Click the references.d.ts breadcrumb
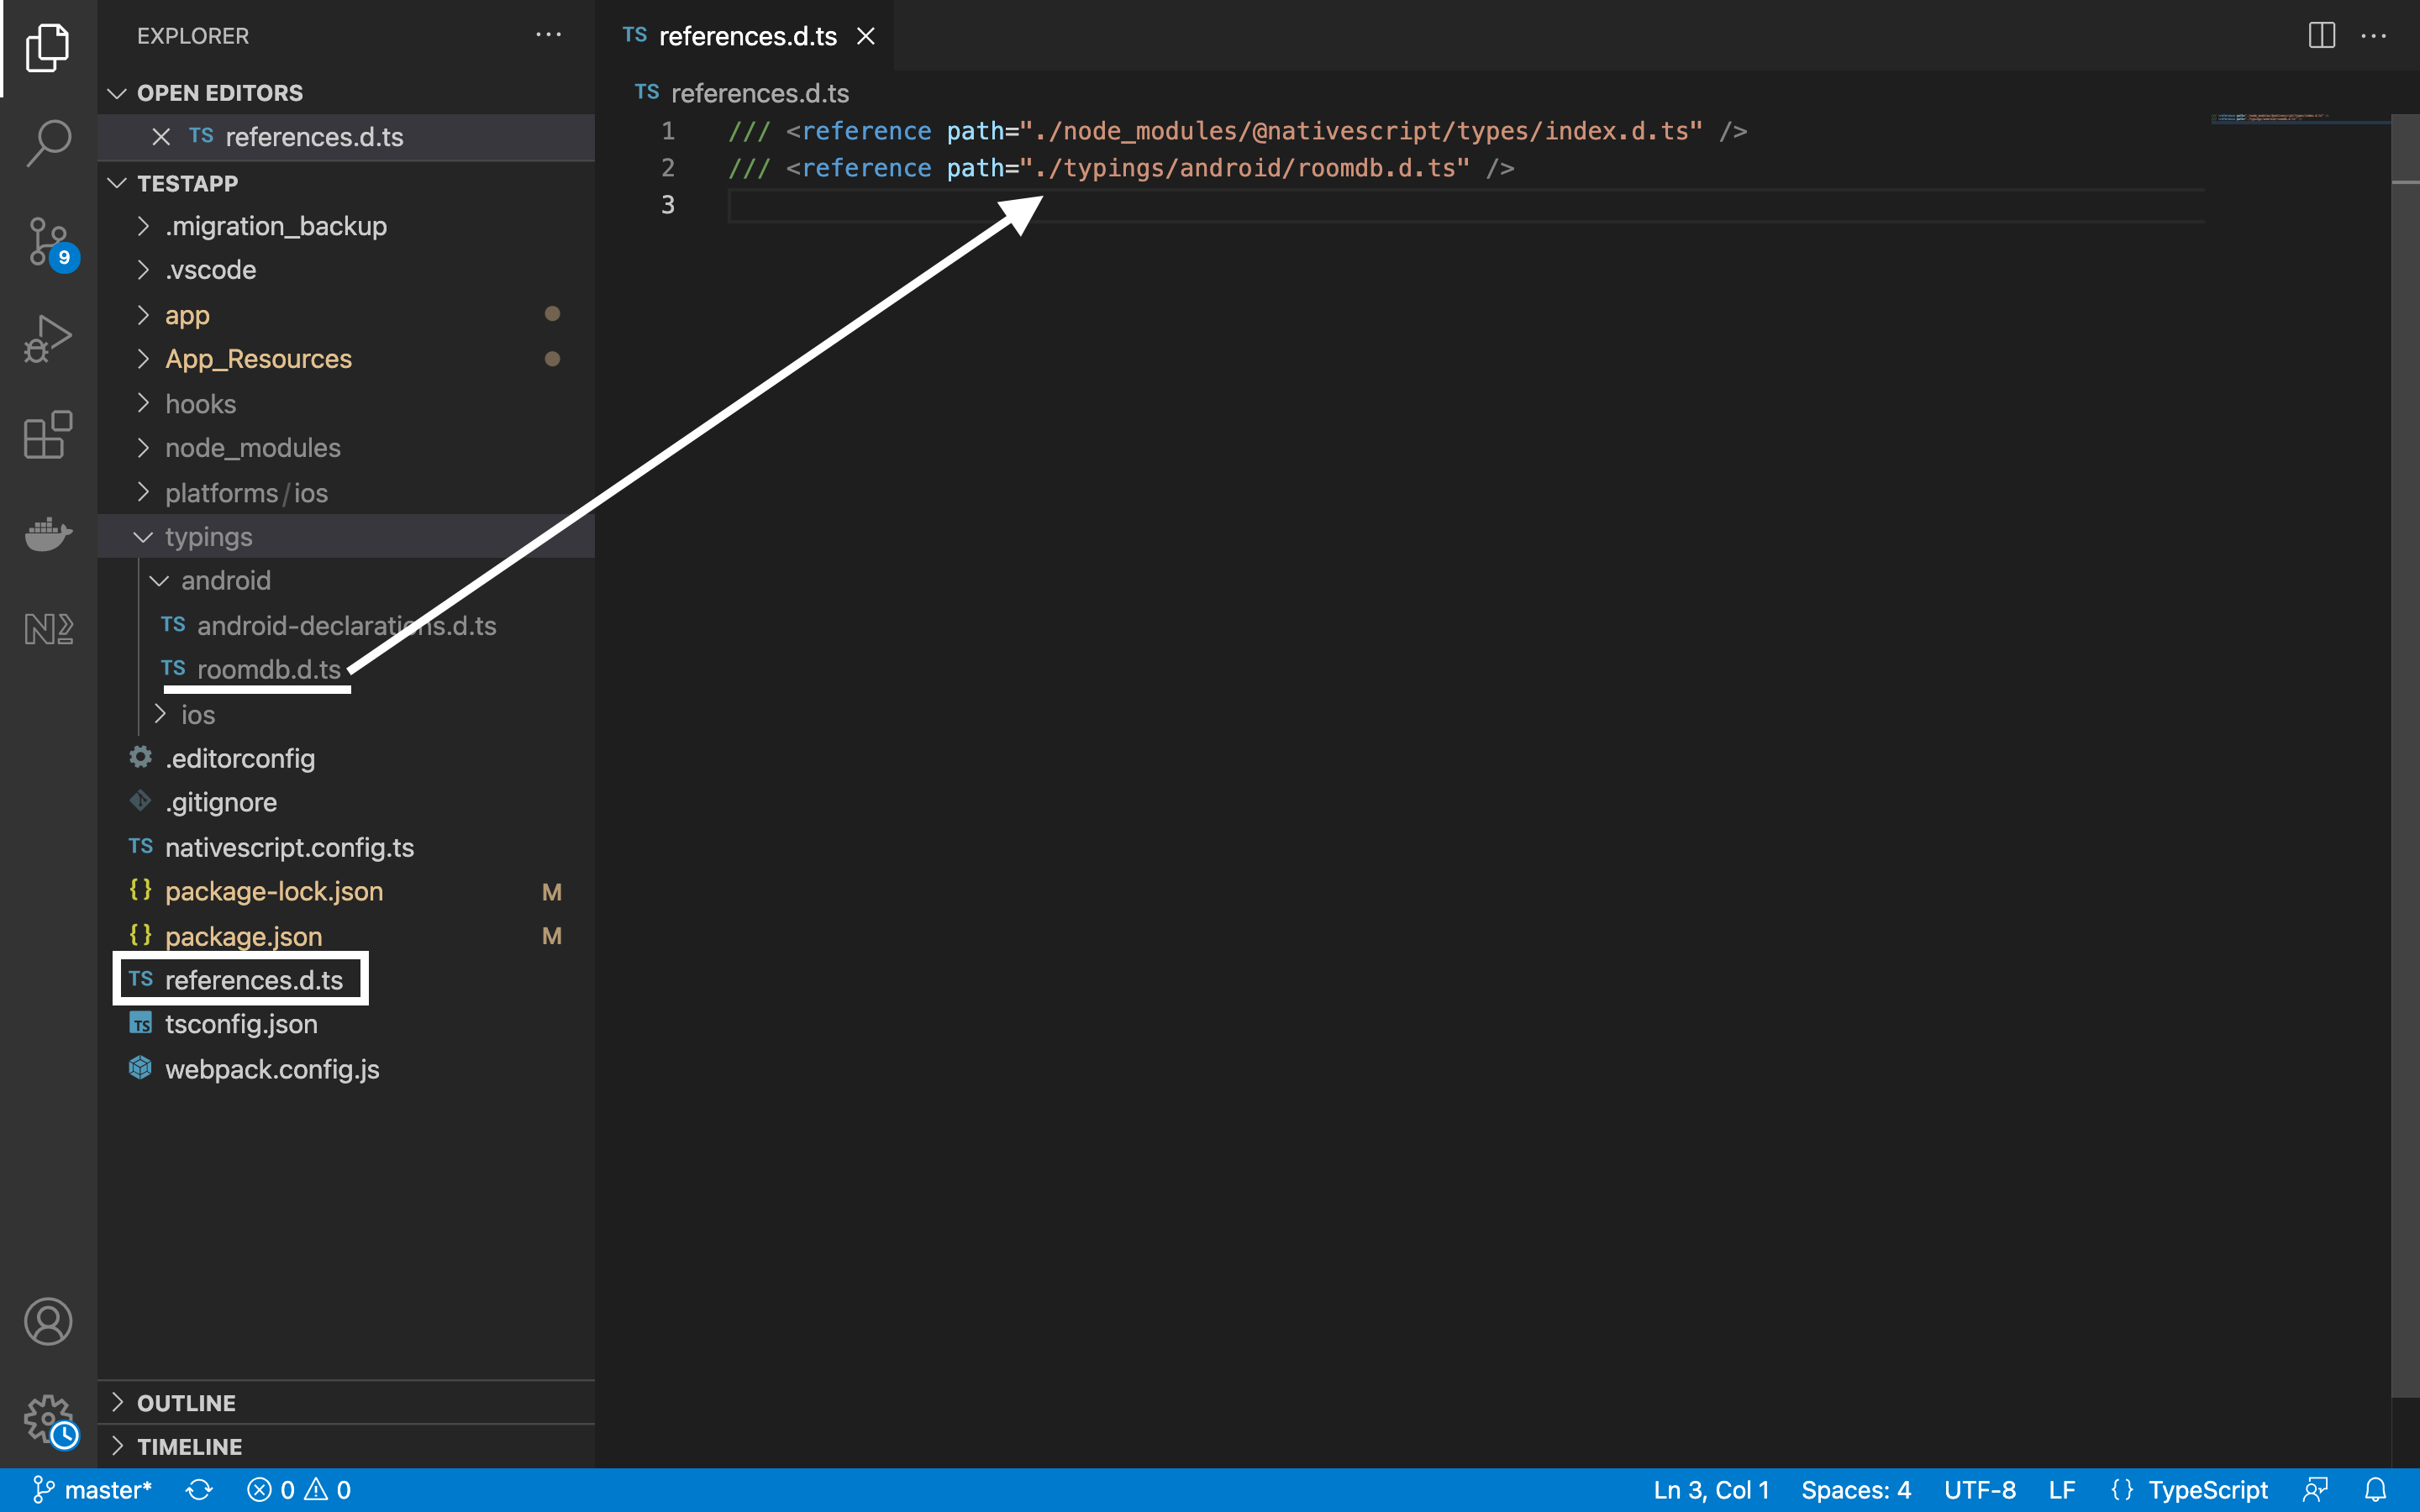The height and width of the screenshot is (1512, 2420). point(741,93)
